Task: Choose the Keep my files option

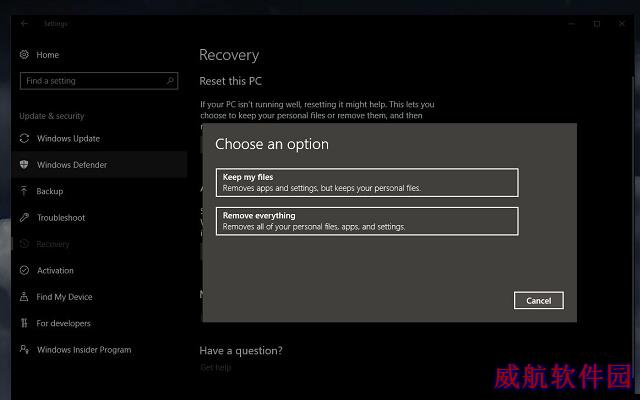Action: click(367, 182)
